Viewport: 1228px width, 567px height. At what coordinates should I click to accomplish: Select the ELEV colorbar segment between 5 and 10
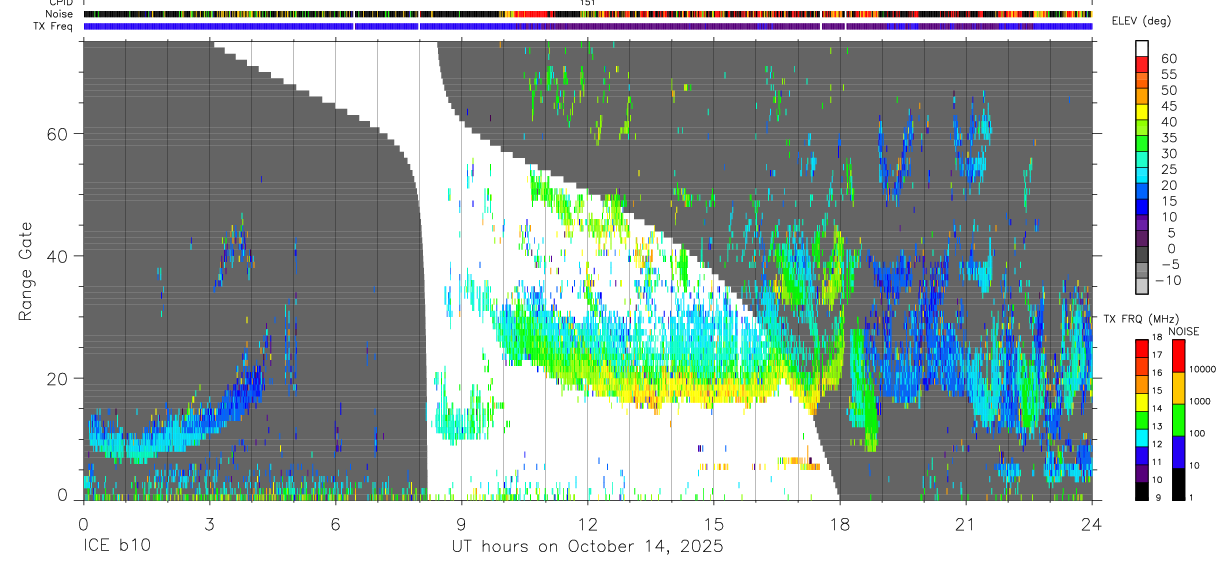1142,223
